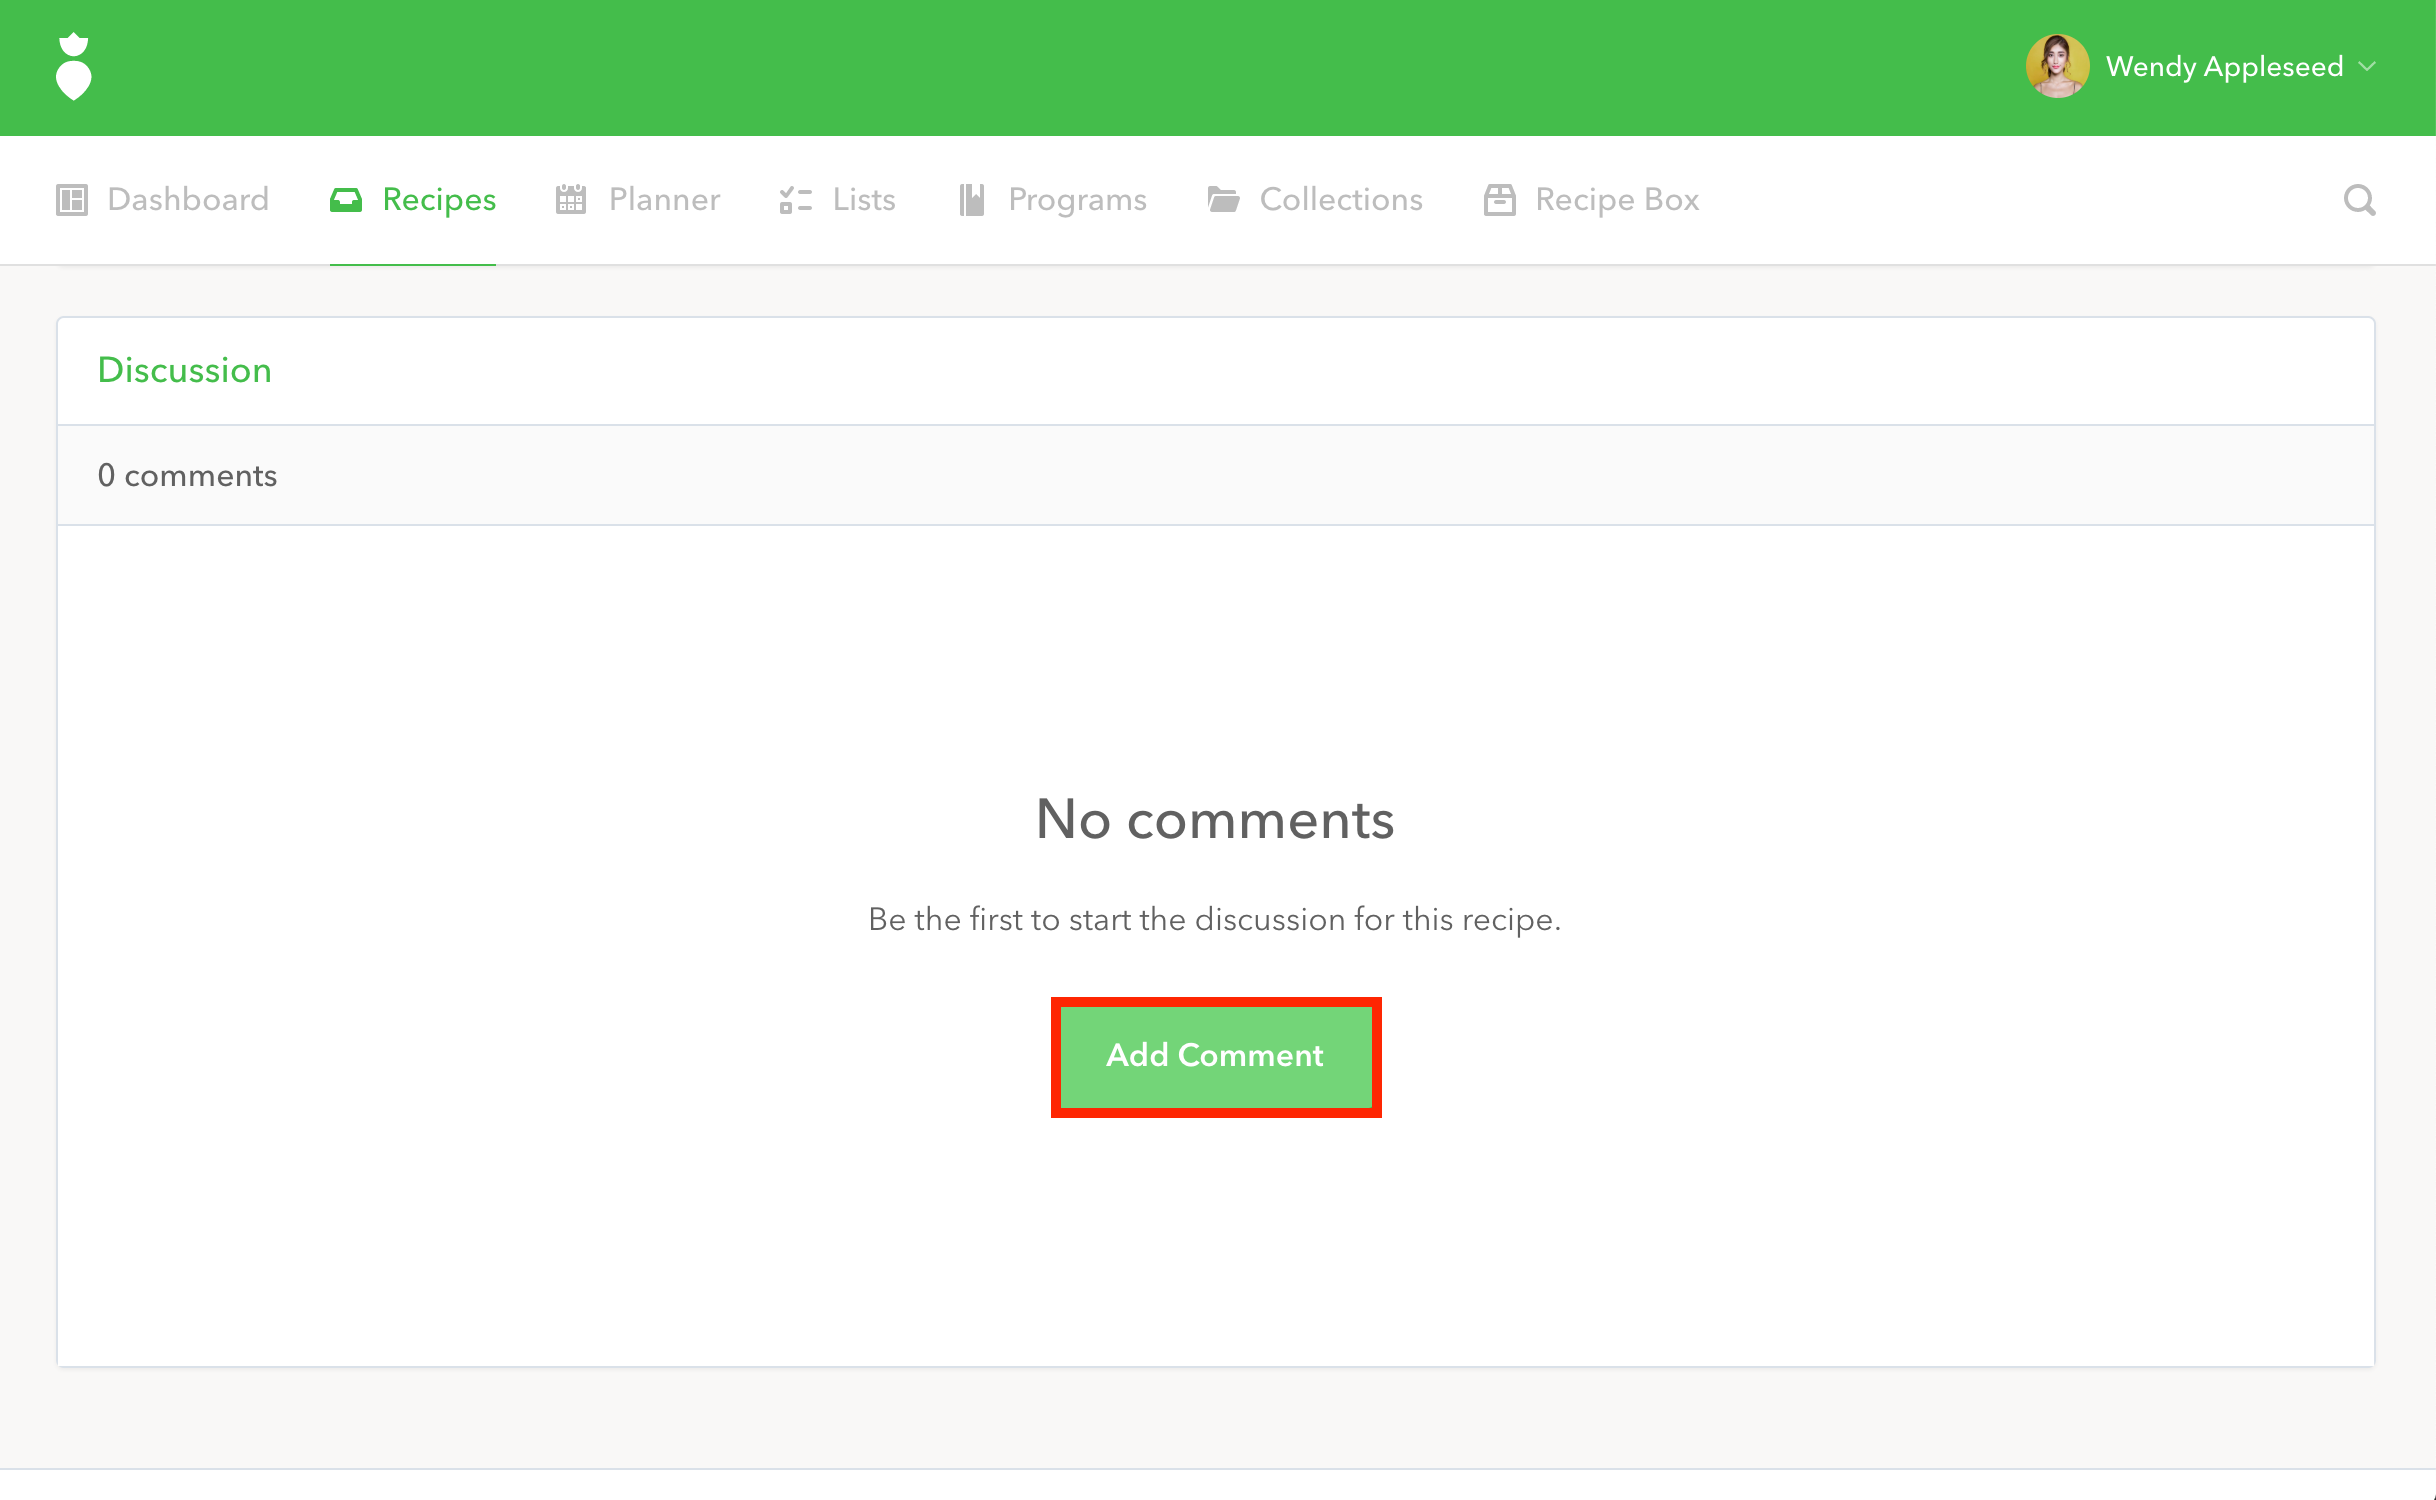The width and height of the screenshot is (2436, 1500).
Task: Click the Programs bookmark icon
Action: point(972,200)
